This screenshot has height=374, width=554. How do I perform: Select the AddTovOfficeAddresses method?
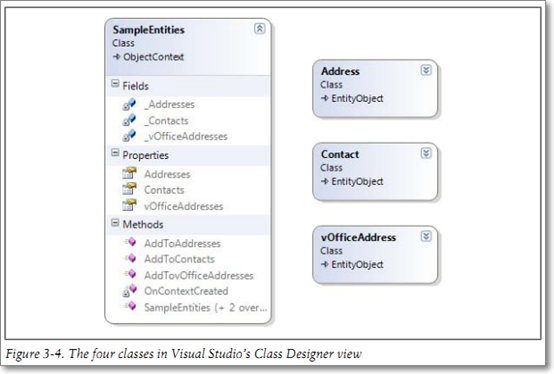199,275
